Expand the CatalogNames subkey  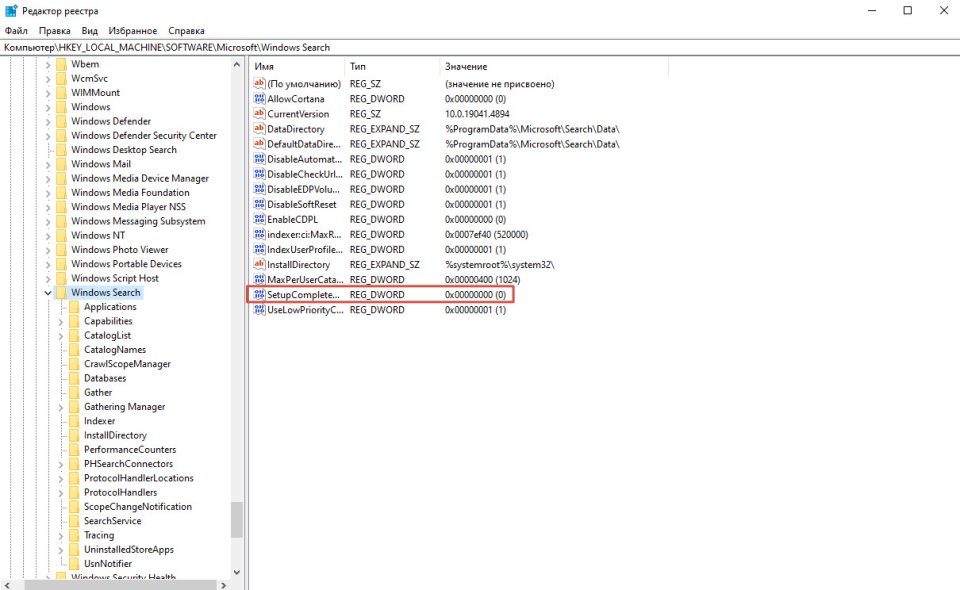tap(60, 350)
